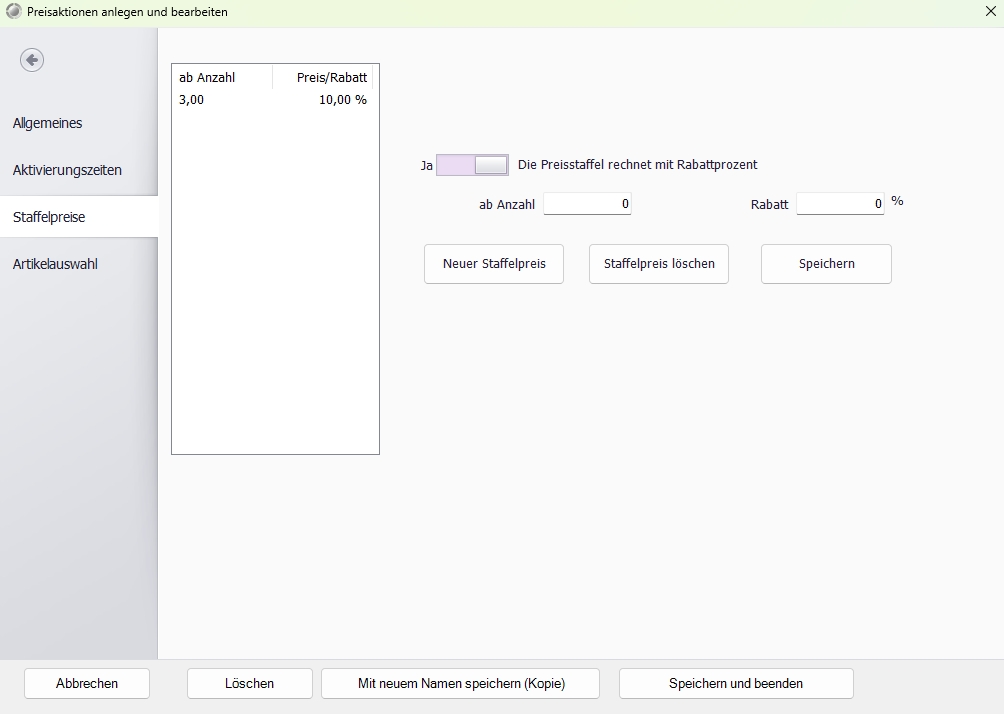Cancel using the Abbrechen button
The width and height of the screenshot is (1004, 714).
pyautogui.click(x=87, y=684)
